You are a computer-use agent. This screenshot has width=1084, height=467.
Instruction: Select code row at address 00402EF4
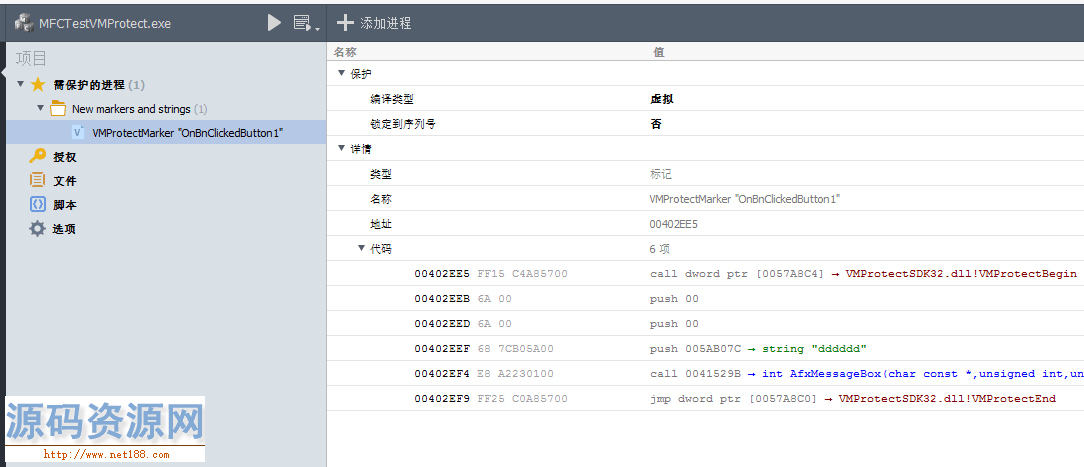(x=705, y=373)
